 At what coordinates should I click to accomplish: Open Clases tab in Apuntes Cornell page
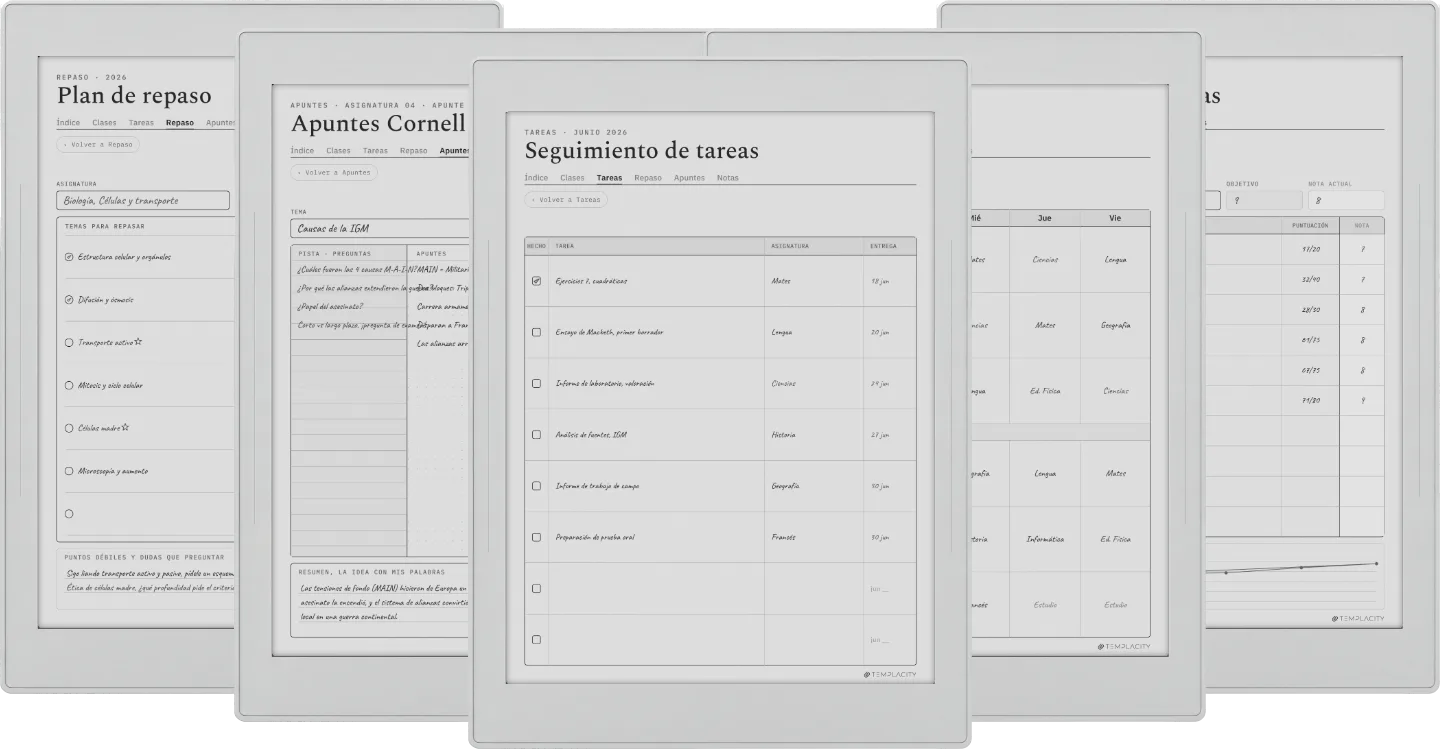coord(338,151)
